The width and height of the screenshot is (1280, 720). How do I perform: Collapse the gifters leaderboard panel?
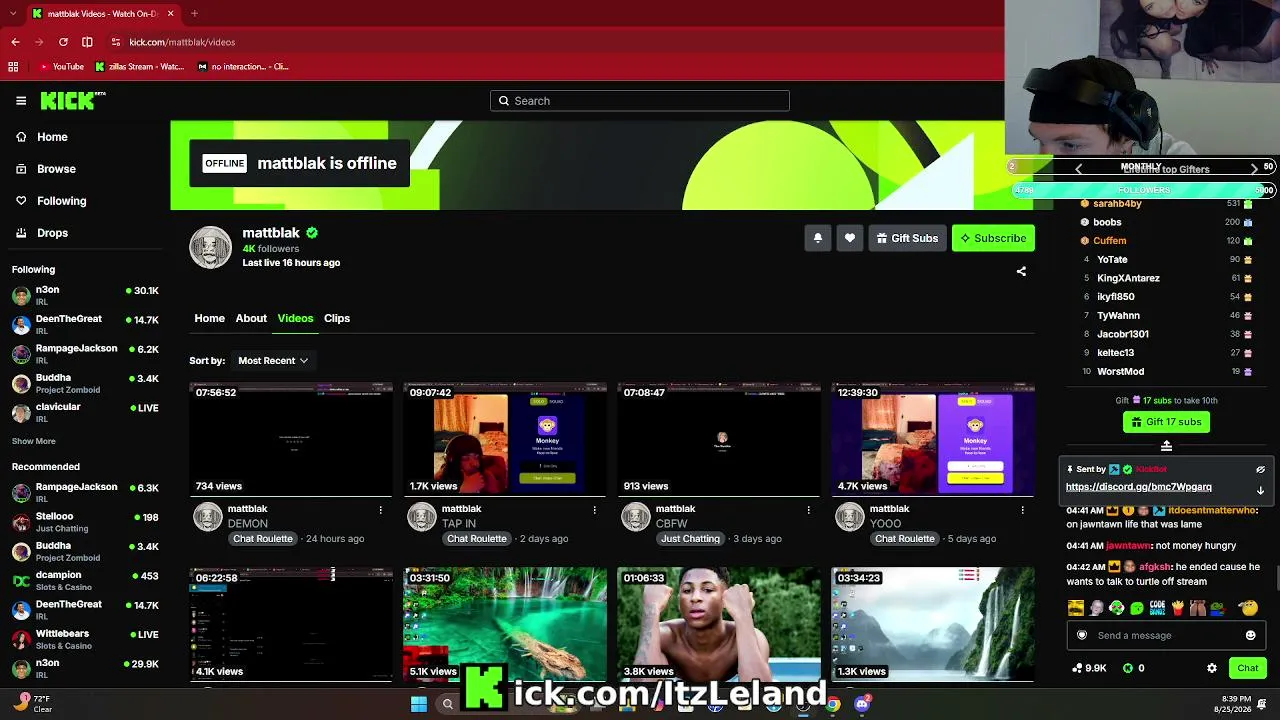click(x=1166, y=446)
